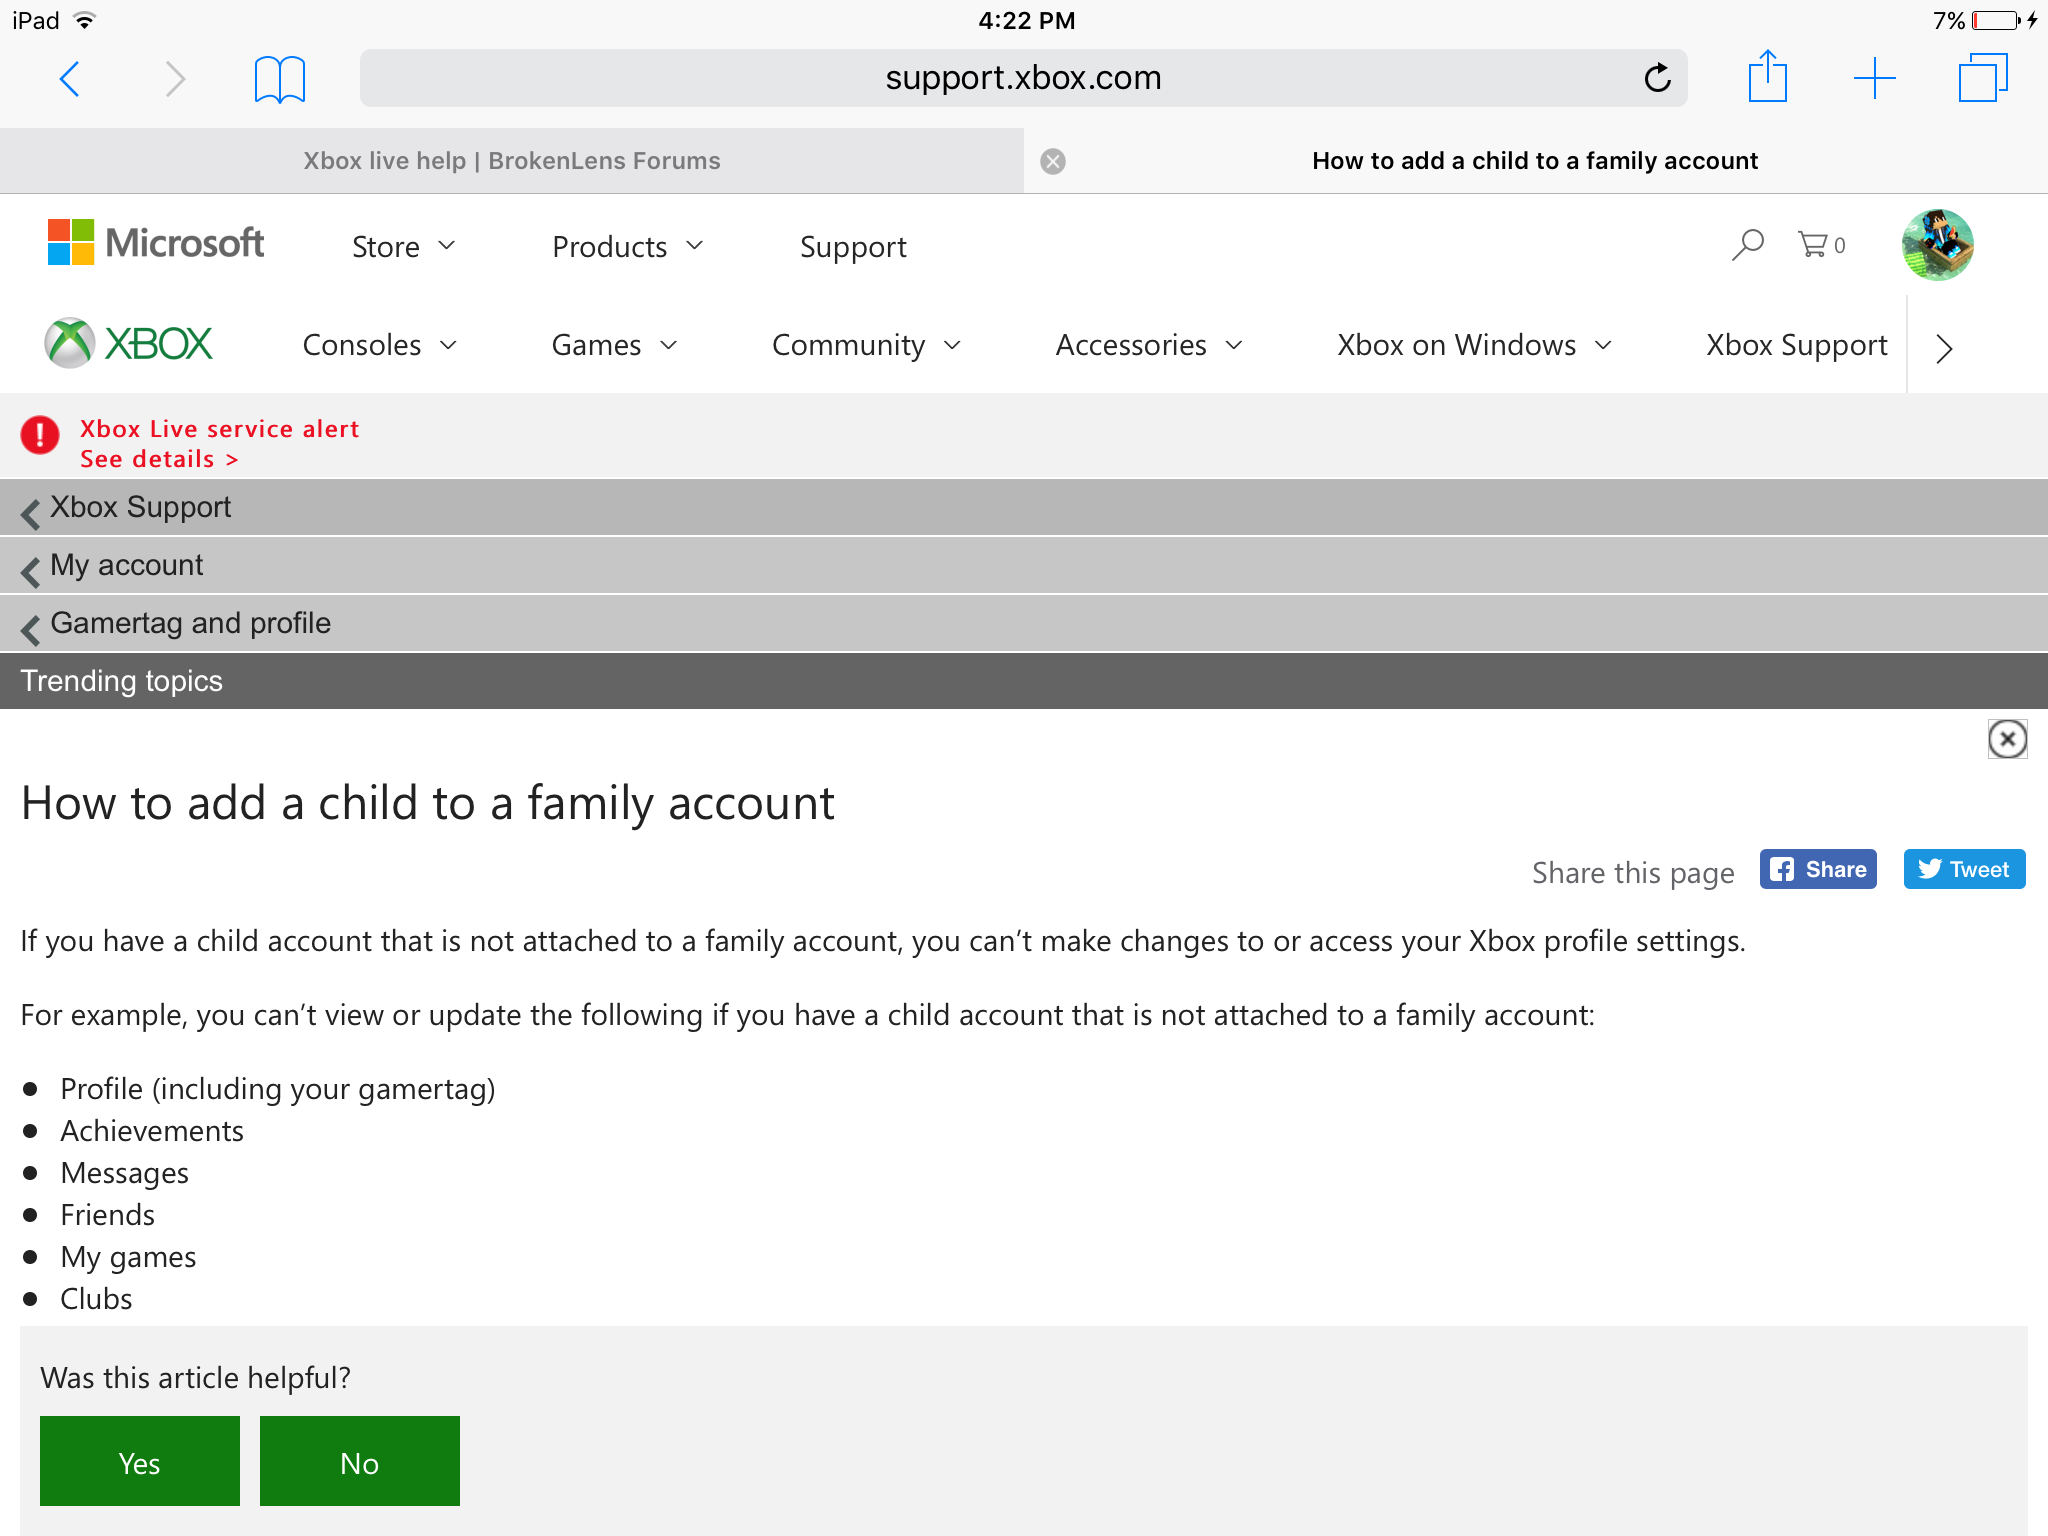The width and height of the screenshot is (2048, 1536).
Task: Open the shopping cart icon
Action: click(1821, 244)
